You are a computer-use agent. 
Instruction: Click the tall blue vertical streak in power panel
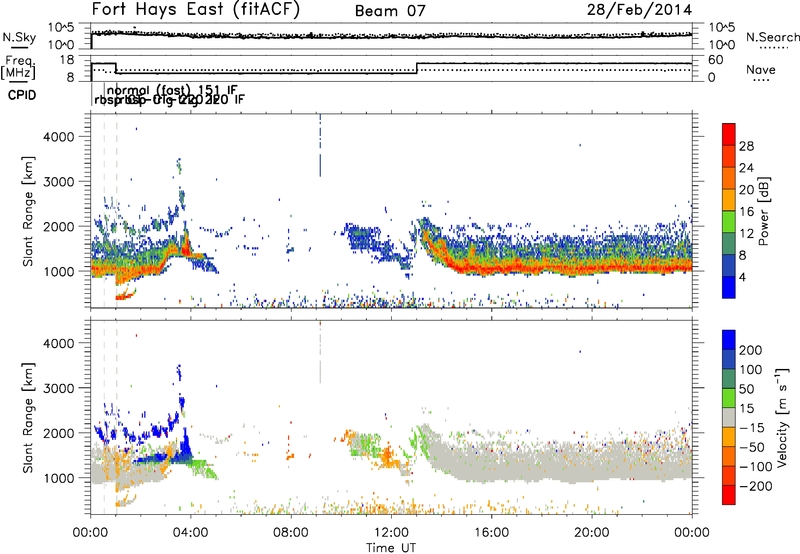pyautogui.click(x=320, y=145)
